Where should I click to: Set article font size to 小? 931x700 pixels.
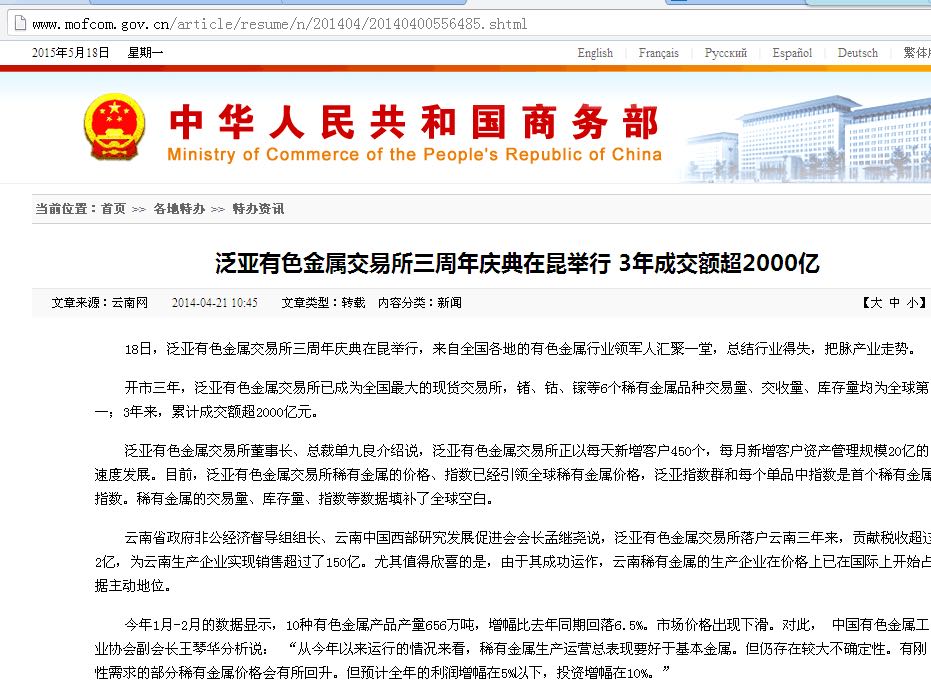click(913, 303)
